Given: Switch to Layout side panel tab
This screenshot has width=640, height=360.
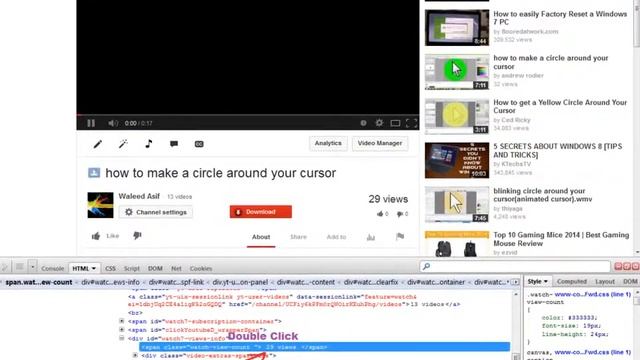Looking at the screenshot, I should point(605,282).
